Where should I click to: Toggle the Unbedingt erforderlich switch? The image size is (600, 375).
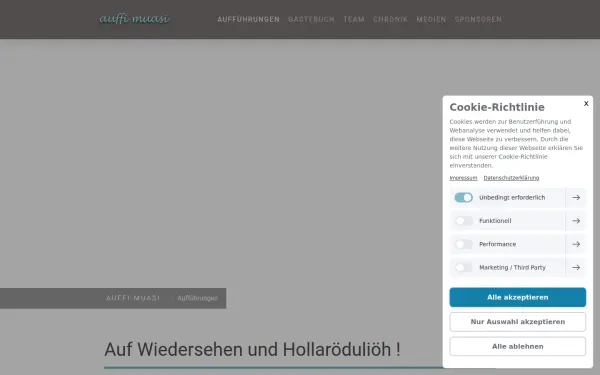click(463, 197)
